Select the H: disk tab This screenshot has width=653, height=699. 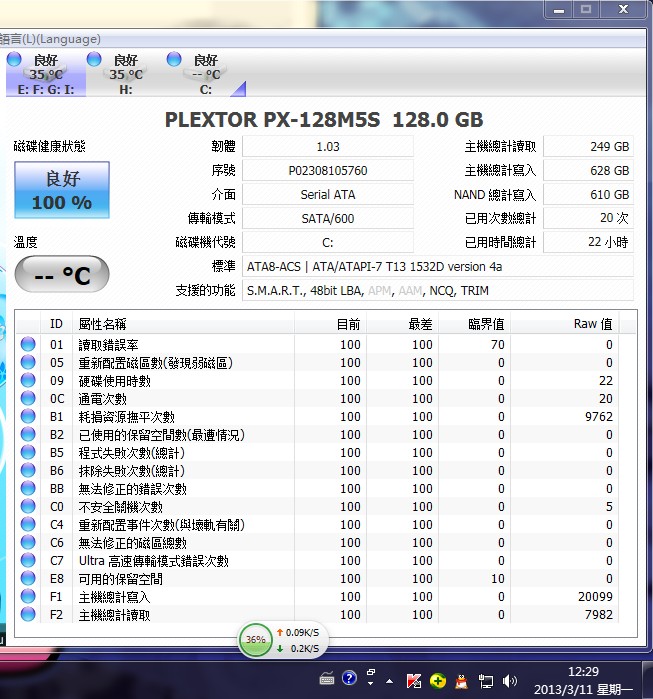126,74
